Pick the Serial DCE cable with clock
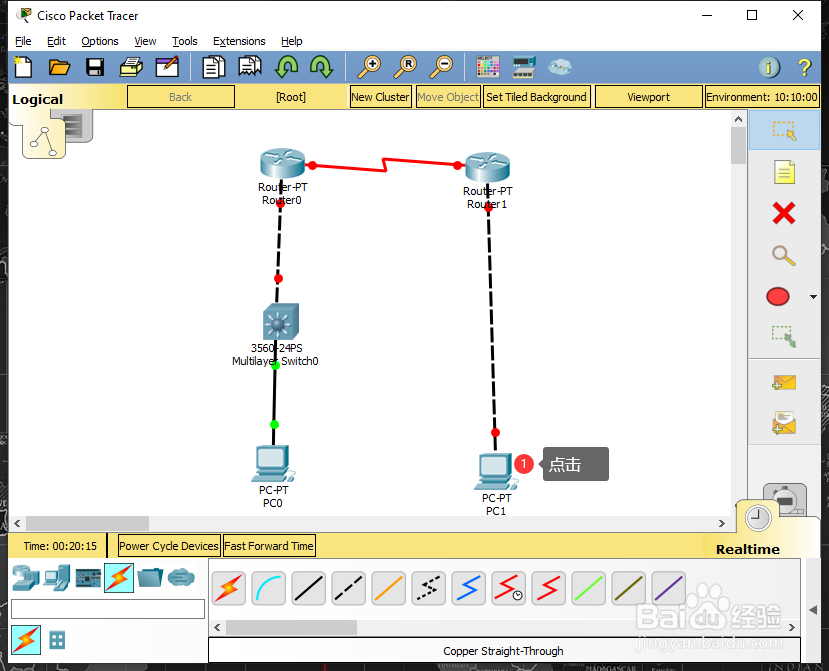This screenshot has height=671, width=829. pos(508,588)
